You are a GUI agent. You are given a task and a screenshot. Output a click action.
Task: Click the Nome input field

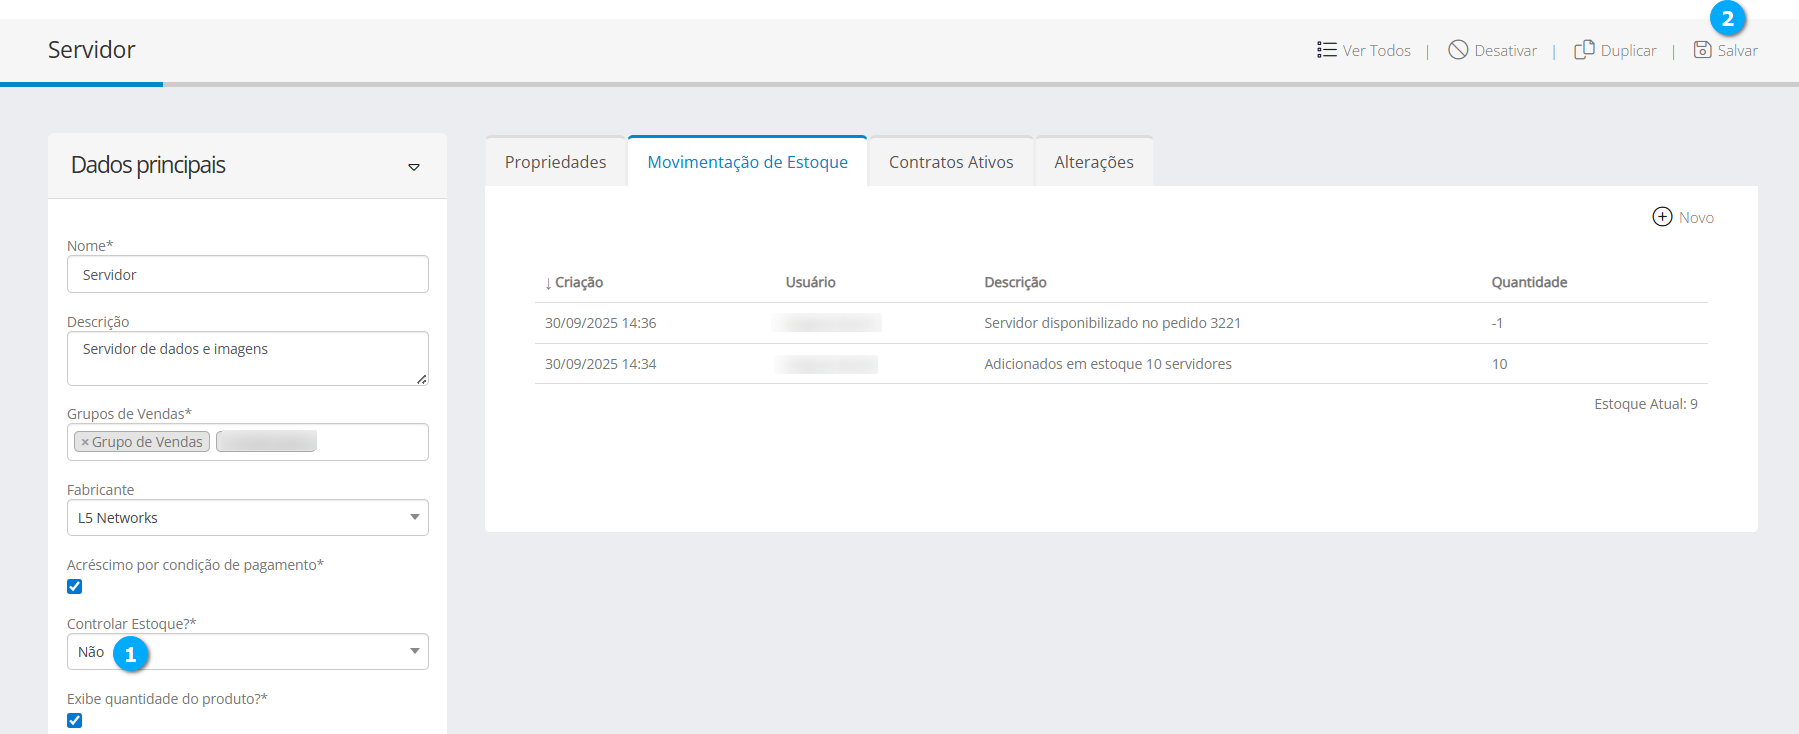(x=247, y=275)
